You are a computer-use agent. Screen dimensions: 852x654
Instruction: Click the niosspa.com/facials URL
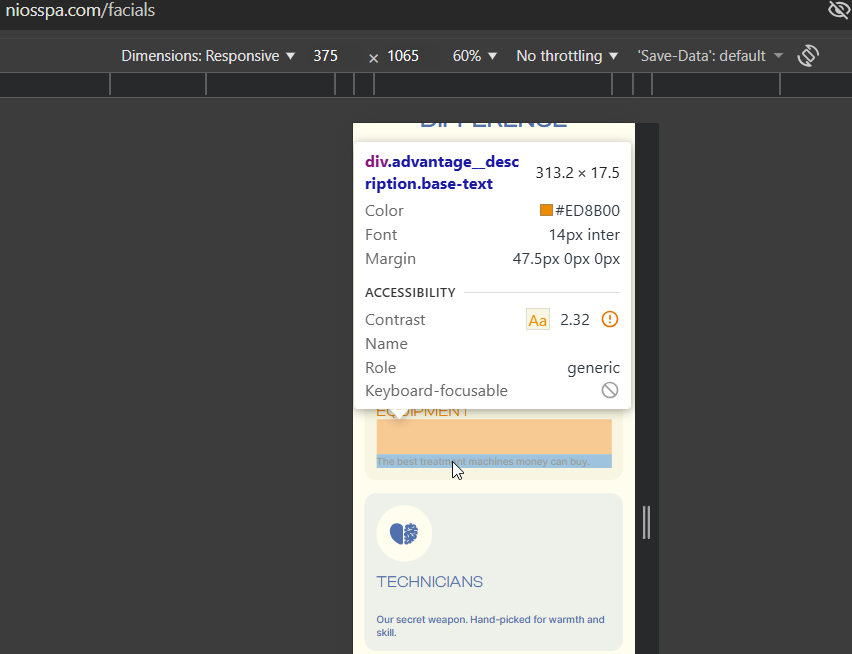click(x=80, y=10)
